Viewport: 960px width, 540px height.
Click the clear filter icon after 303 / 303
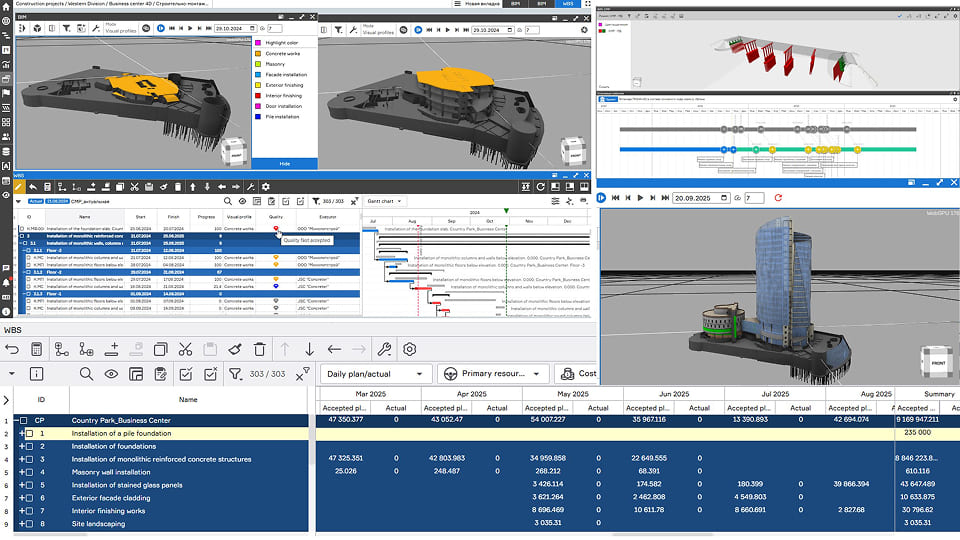302,373
